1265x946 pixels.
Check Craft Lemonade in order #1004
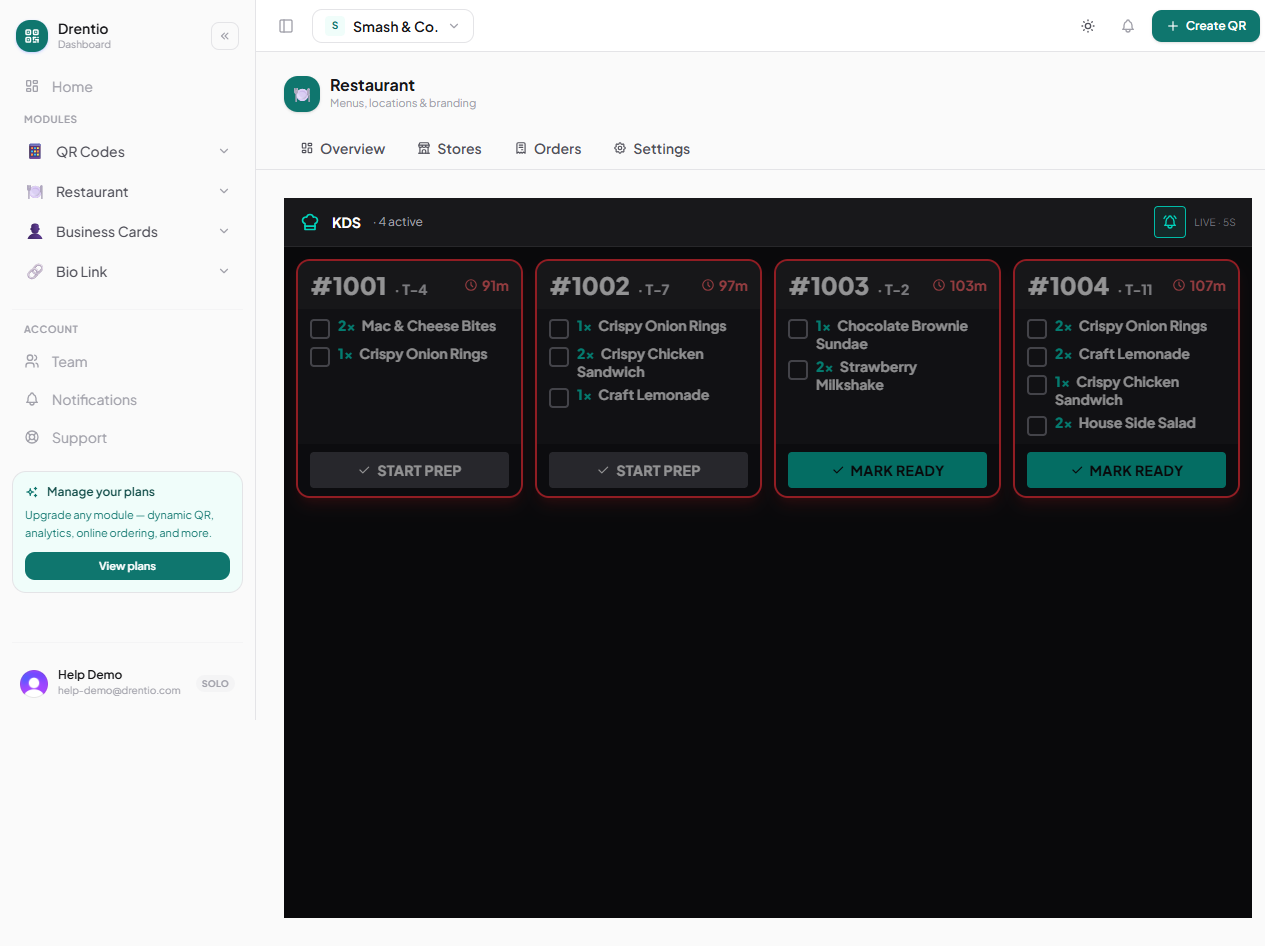[1037, 357]
